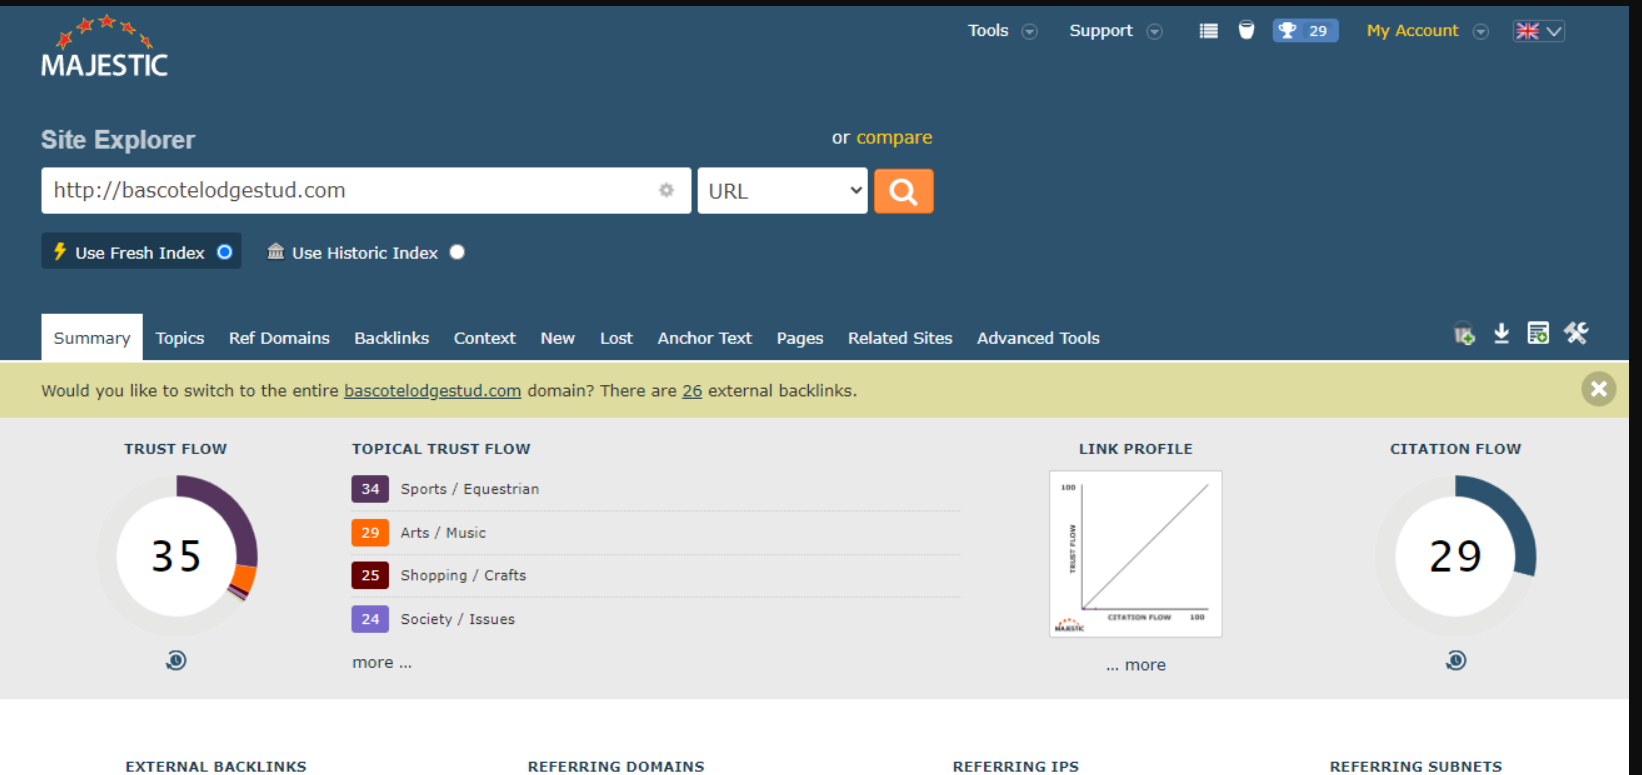Screen dimensions: 1642x775
Task: Click the 'LINK PROFILE' heading
Action: (1136, 449)
